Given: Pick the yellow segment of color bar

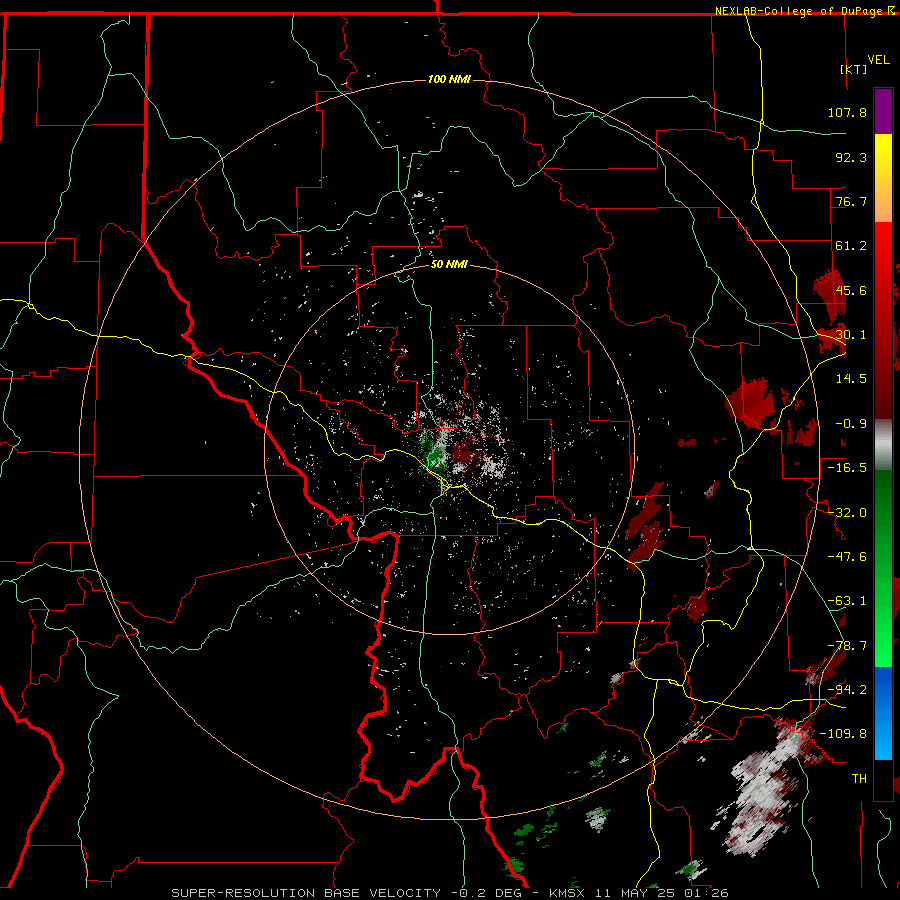Looking at the screenshot, I should [883, 148].
